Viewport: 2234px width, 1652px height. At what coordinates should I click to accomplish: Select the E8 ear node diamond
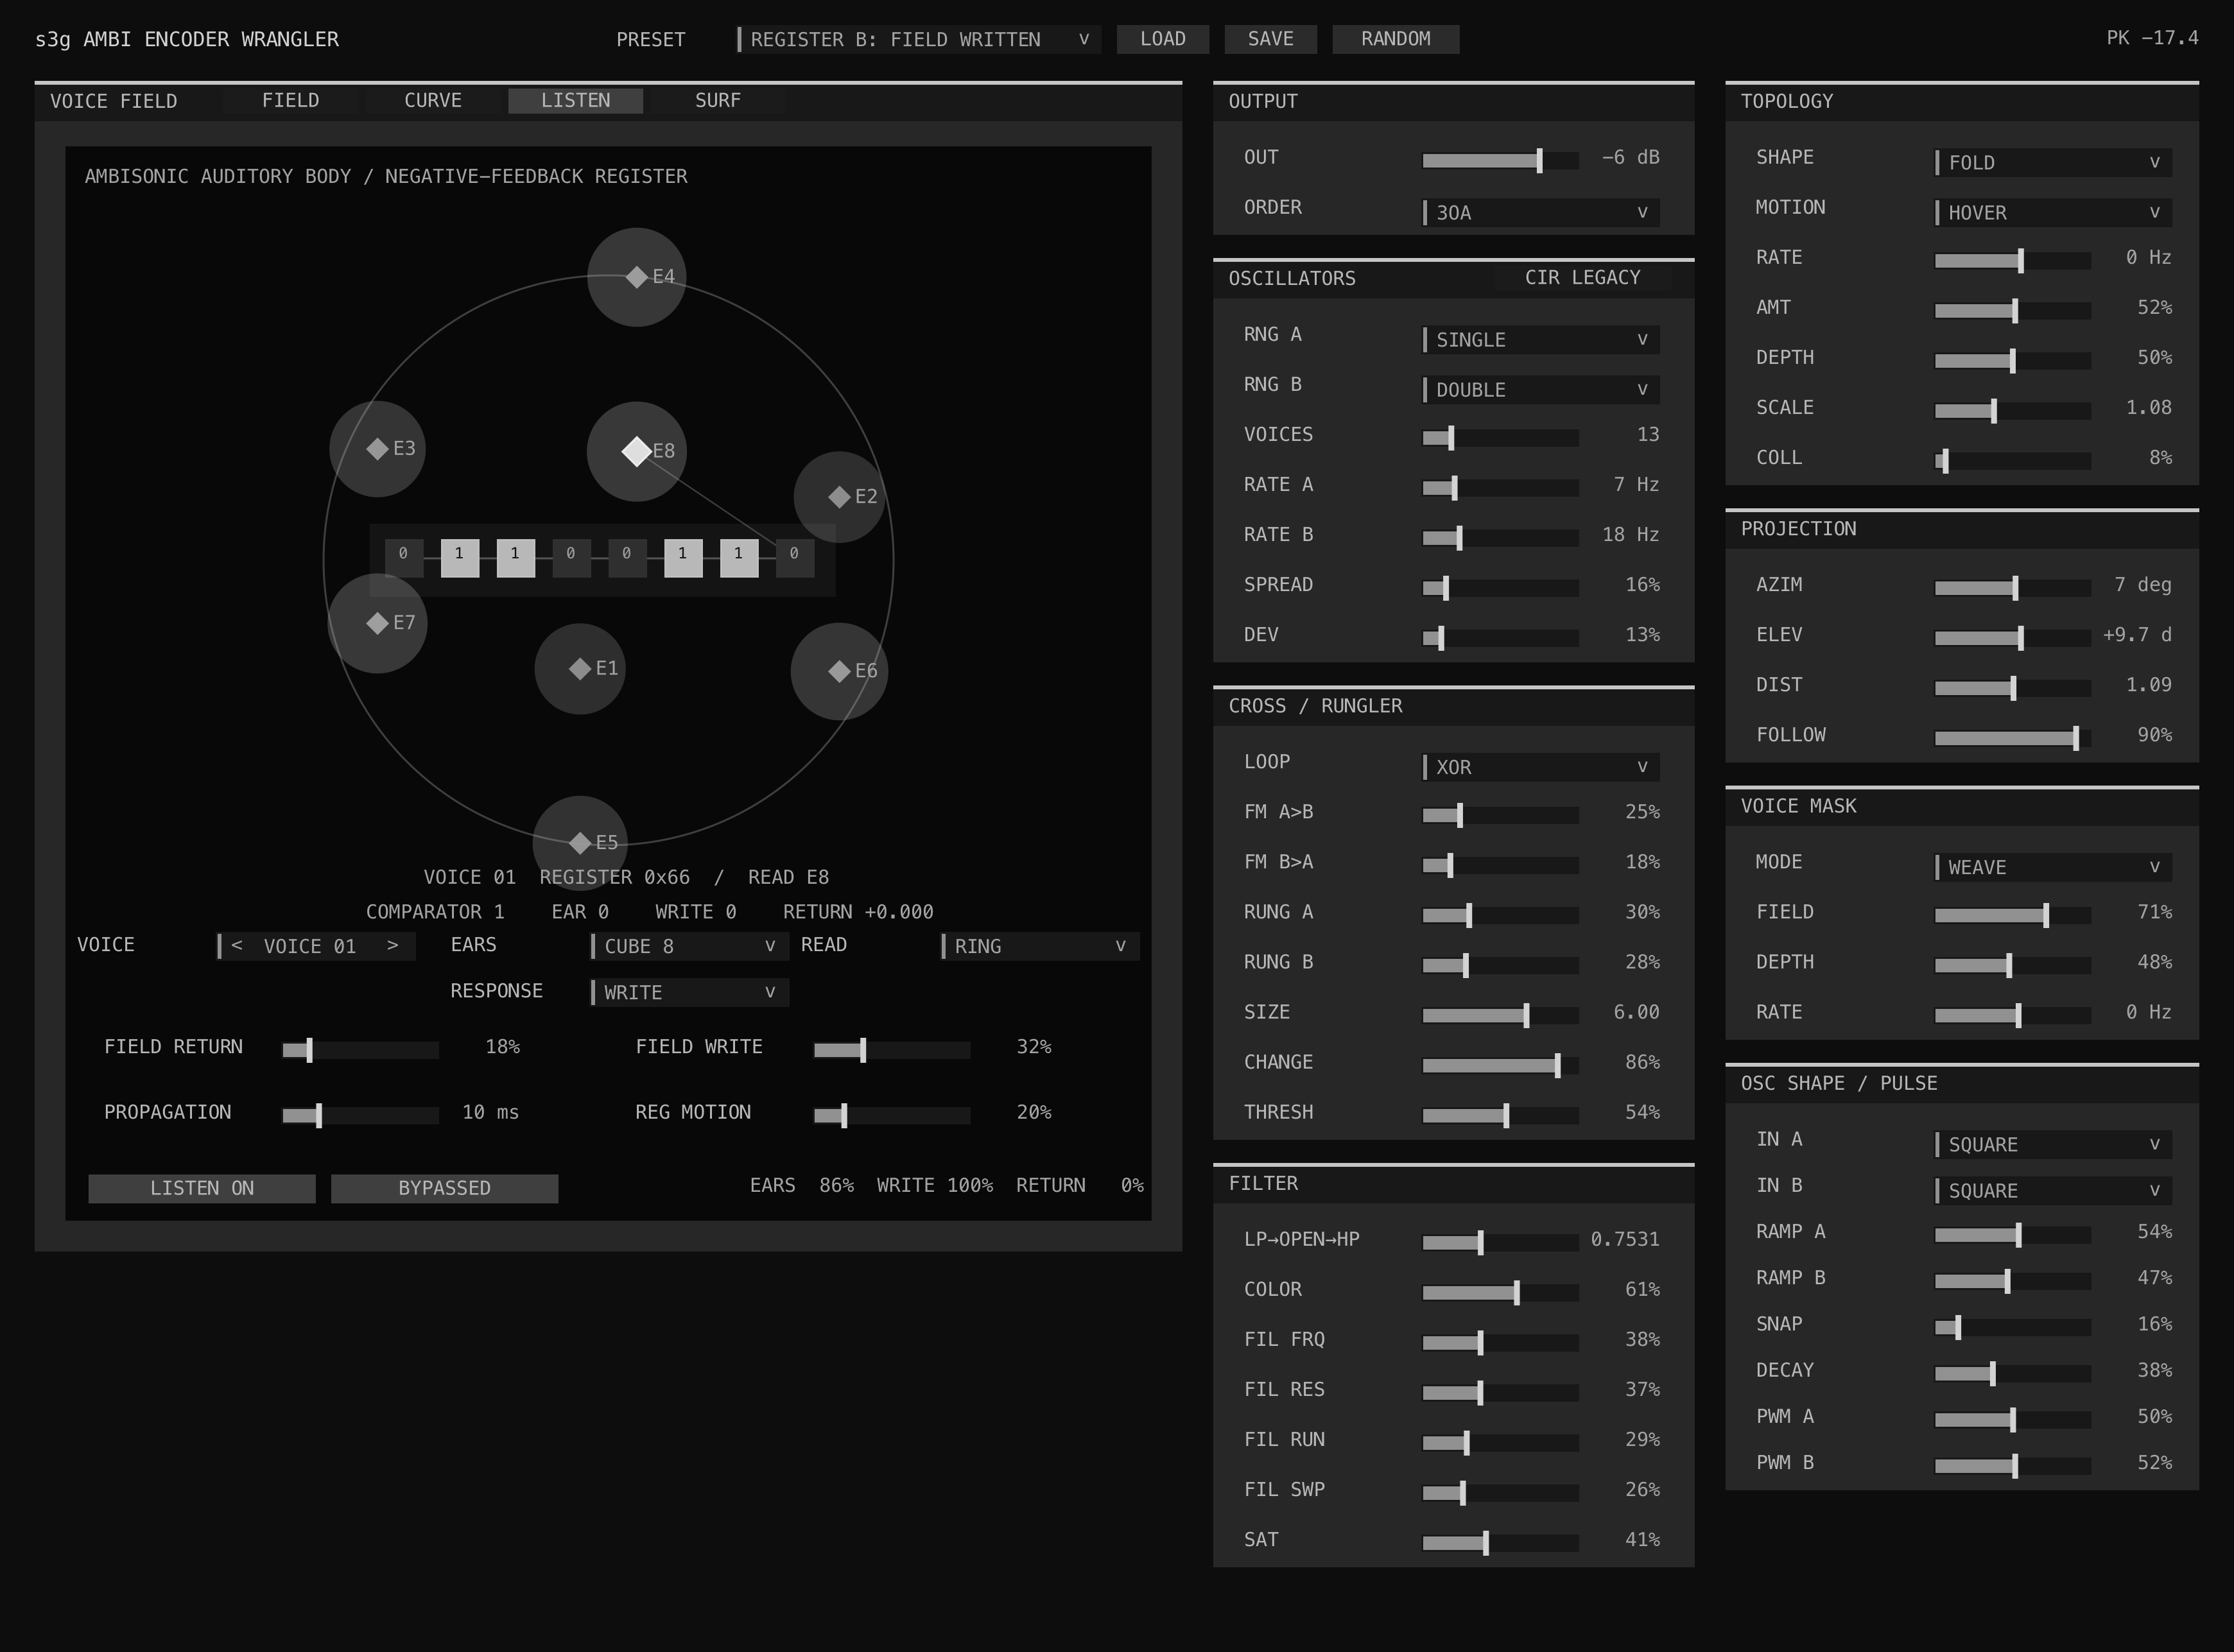(x=636, y=451)
